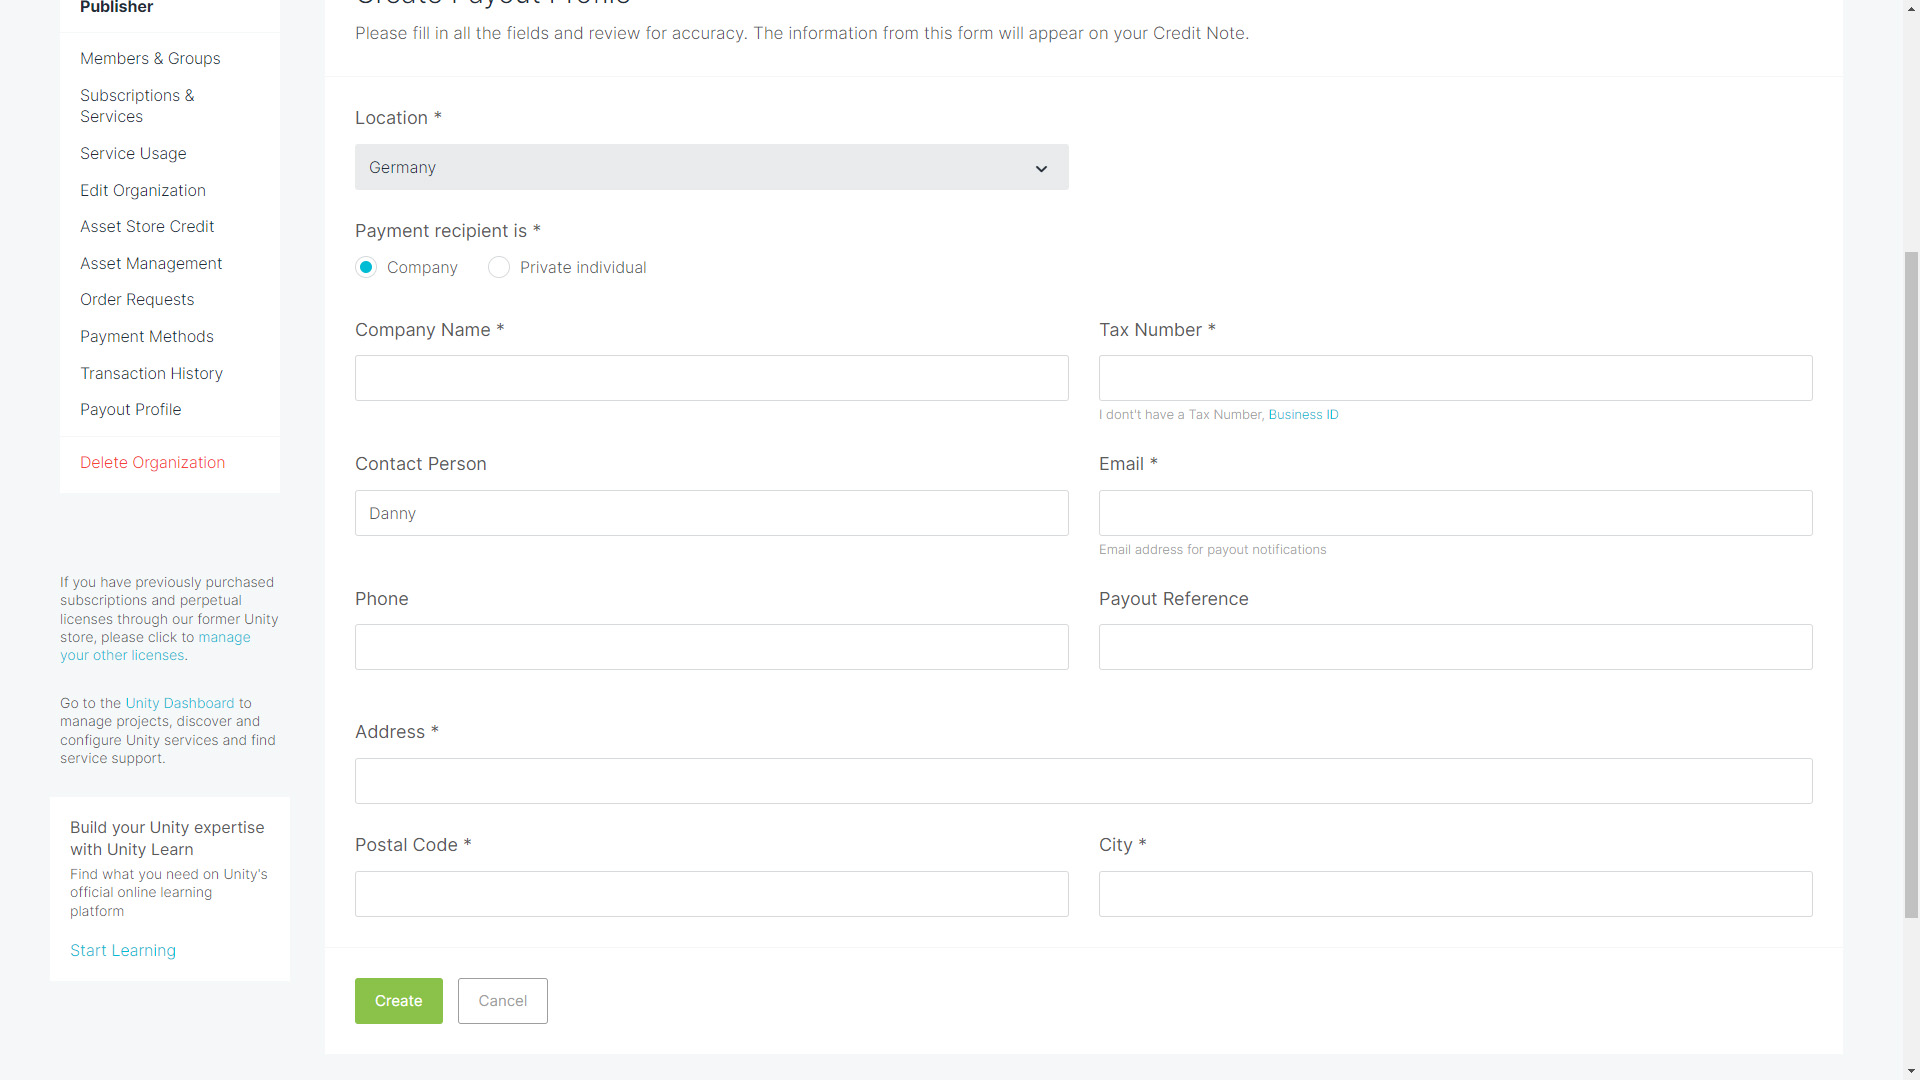Screen dimensions: 1920x1080
Task: Toggle payment recipient to Private individual
Action: coord(500,266)
